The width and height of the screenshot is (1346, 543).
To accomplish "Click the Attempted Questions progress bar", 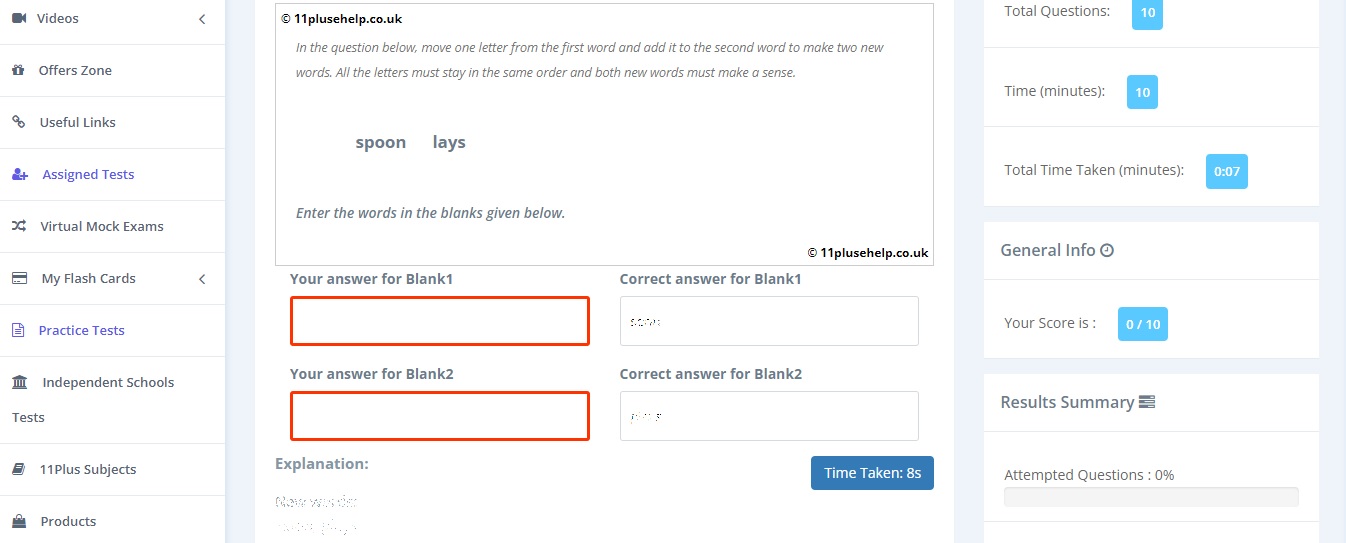I will point(1151,497).
